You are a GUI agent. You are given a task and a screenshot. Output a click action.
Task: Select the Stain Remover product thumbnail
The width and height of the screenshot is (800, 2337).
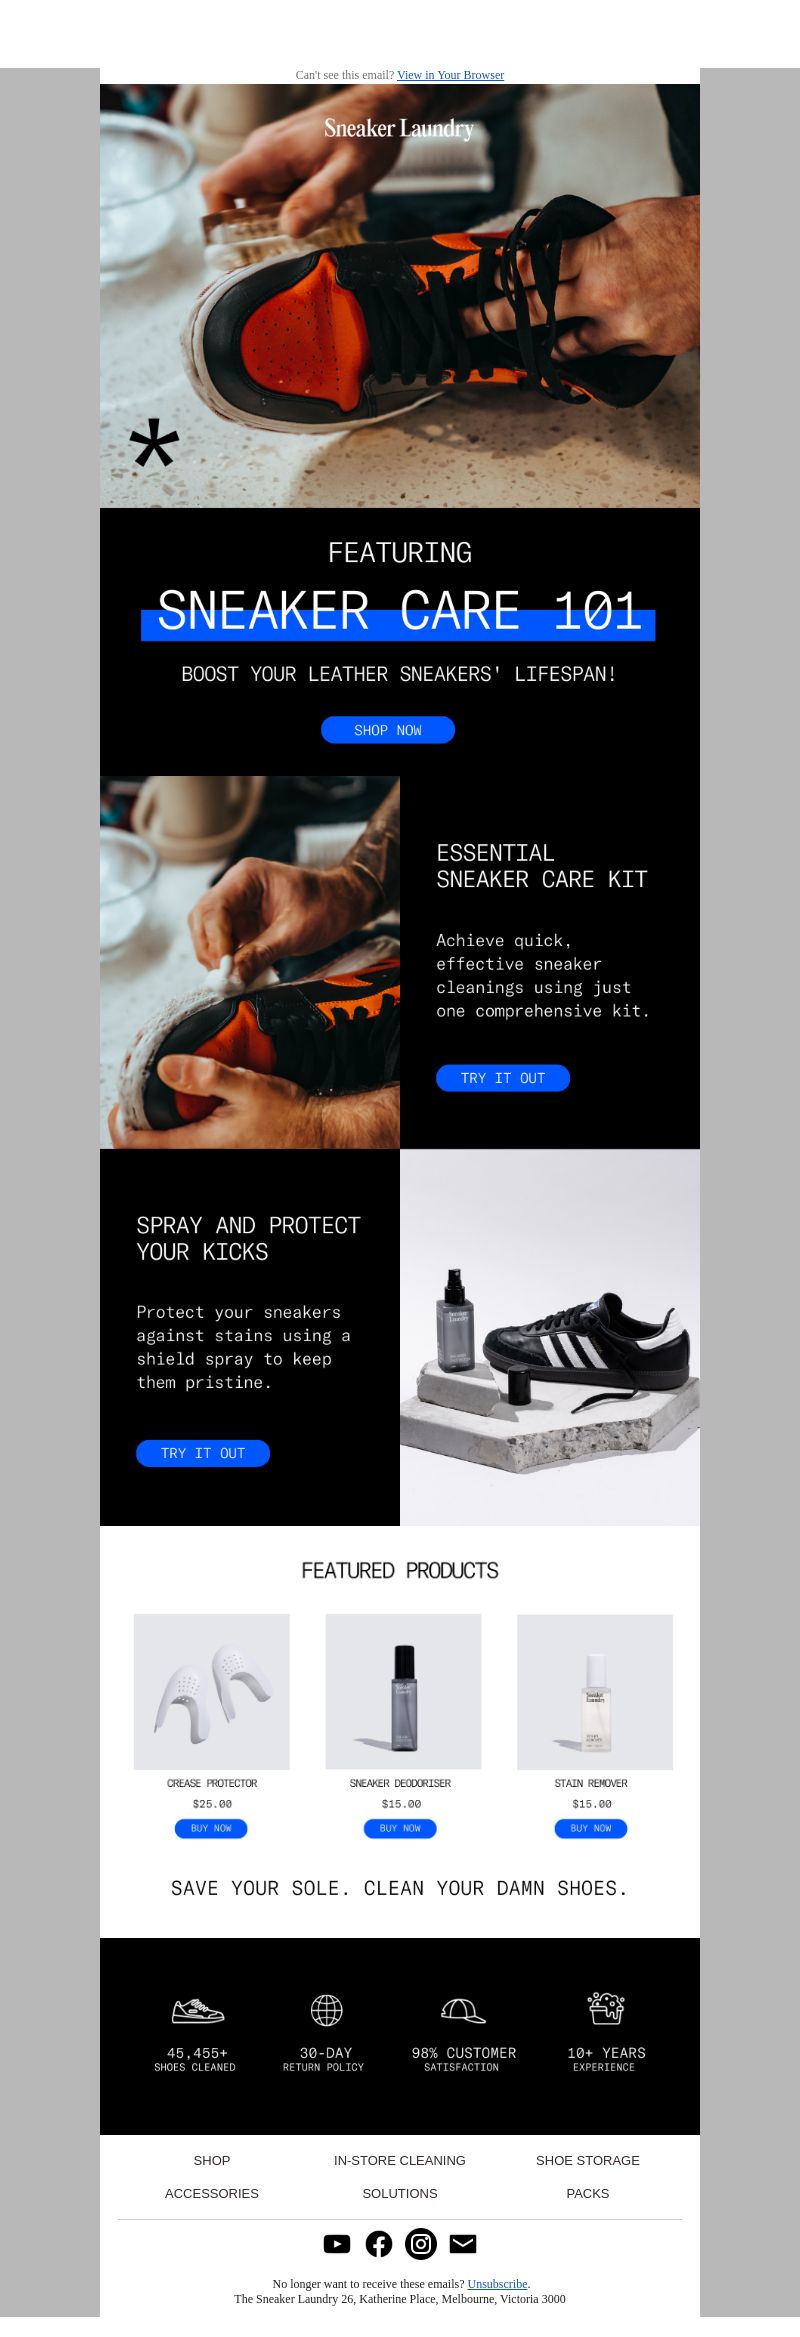[595, 1692]
